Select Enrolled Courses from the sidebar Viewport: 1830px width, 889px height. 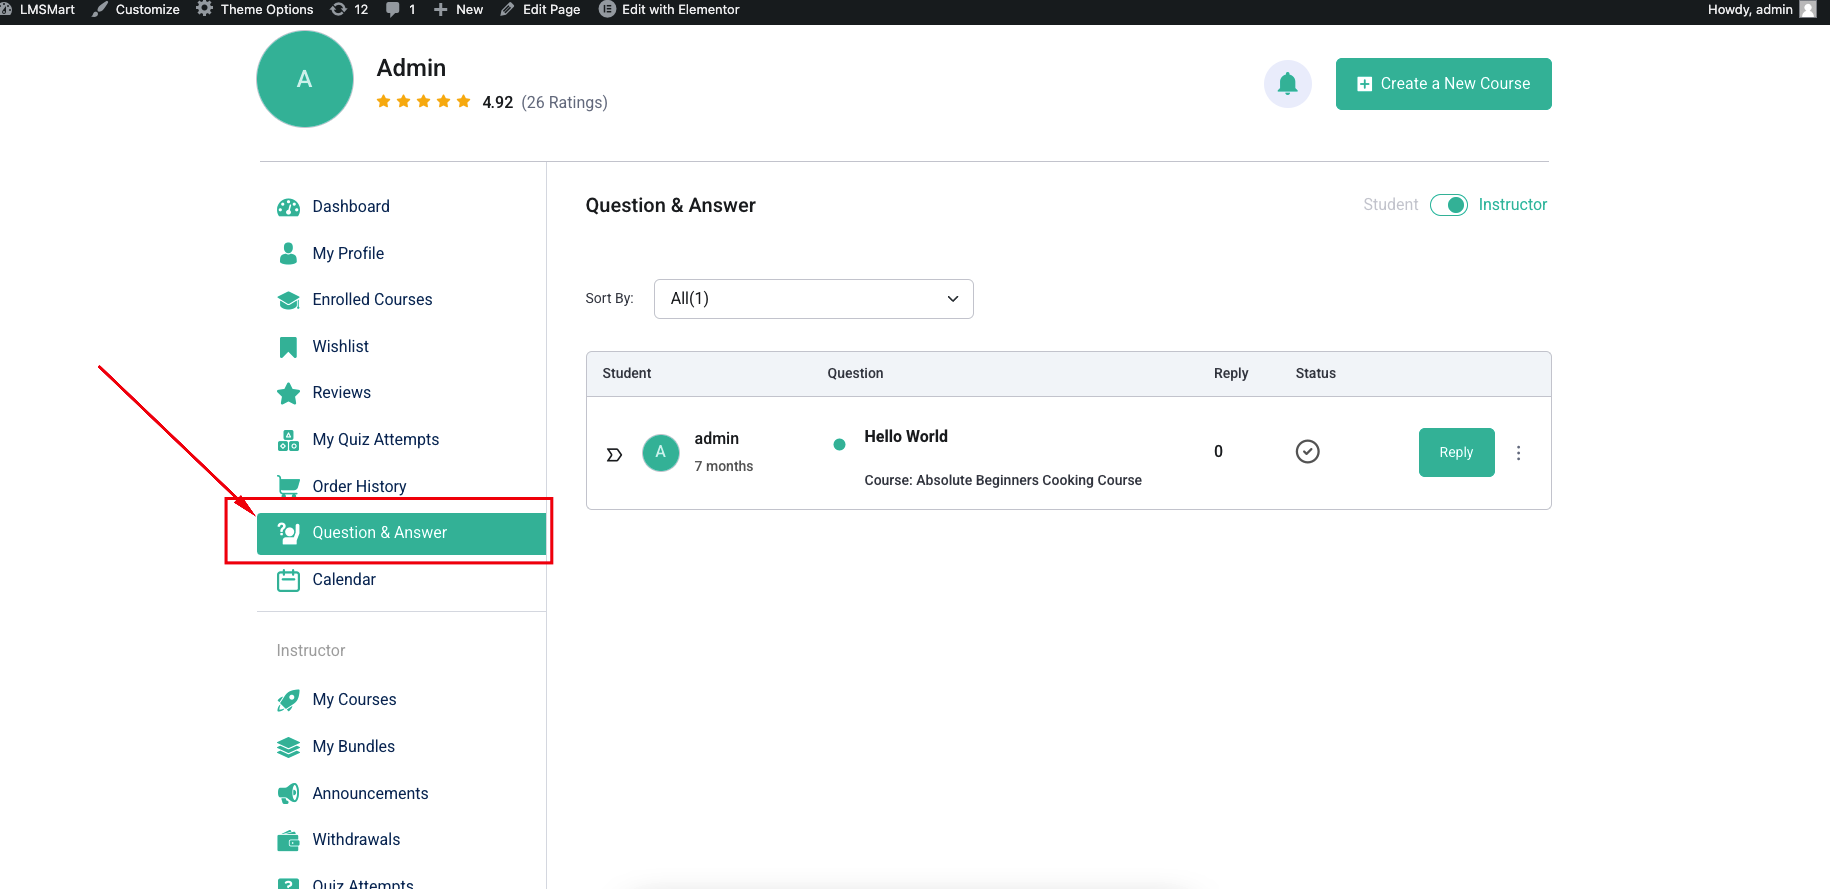pyautogui.click(x=372, y=300)
